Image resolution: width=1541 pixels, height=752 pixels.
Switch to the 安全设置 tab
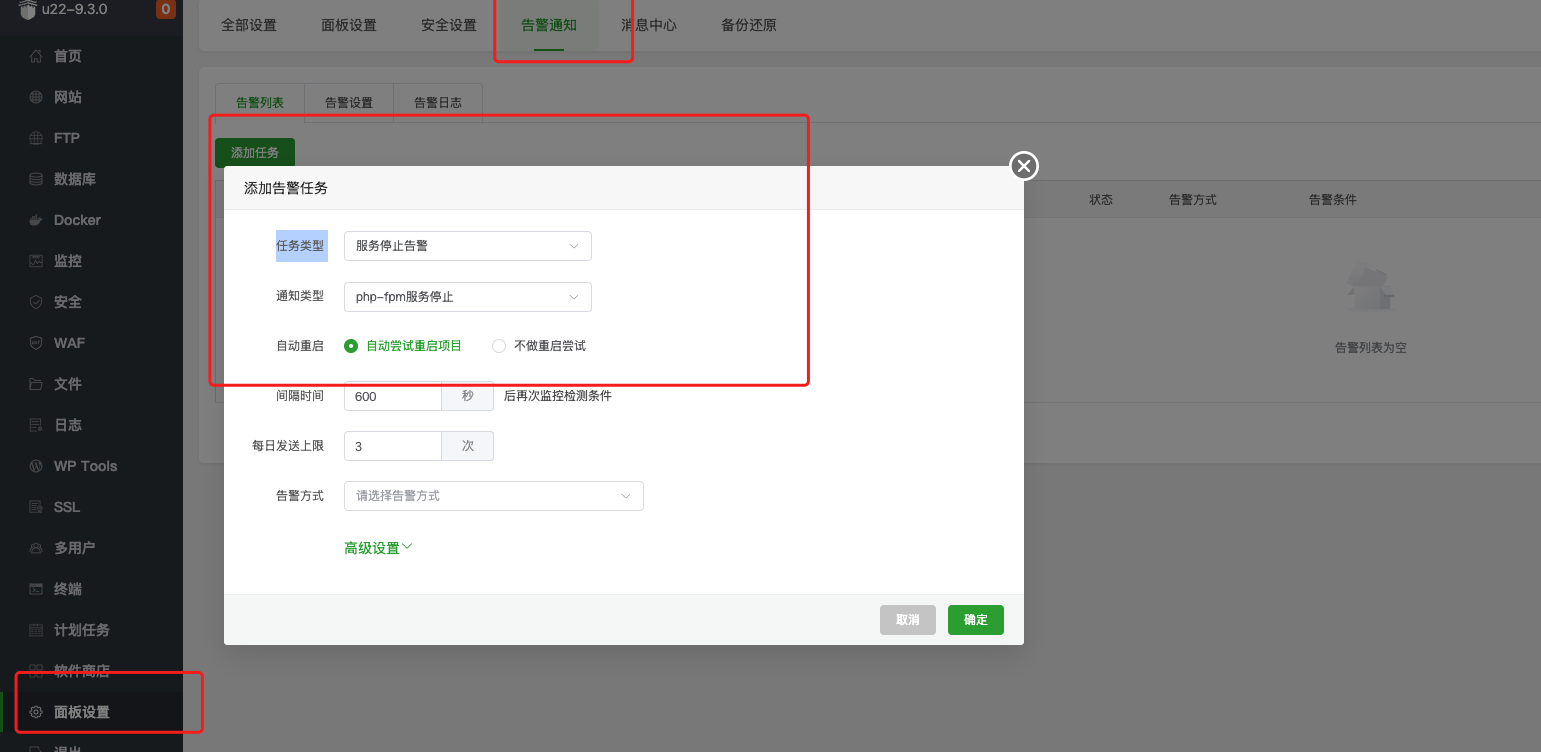coord(449,25)
